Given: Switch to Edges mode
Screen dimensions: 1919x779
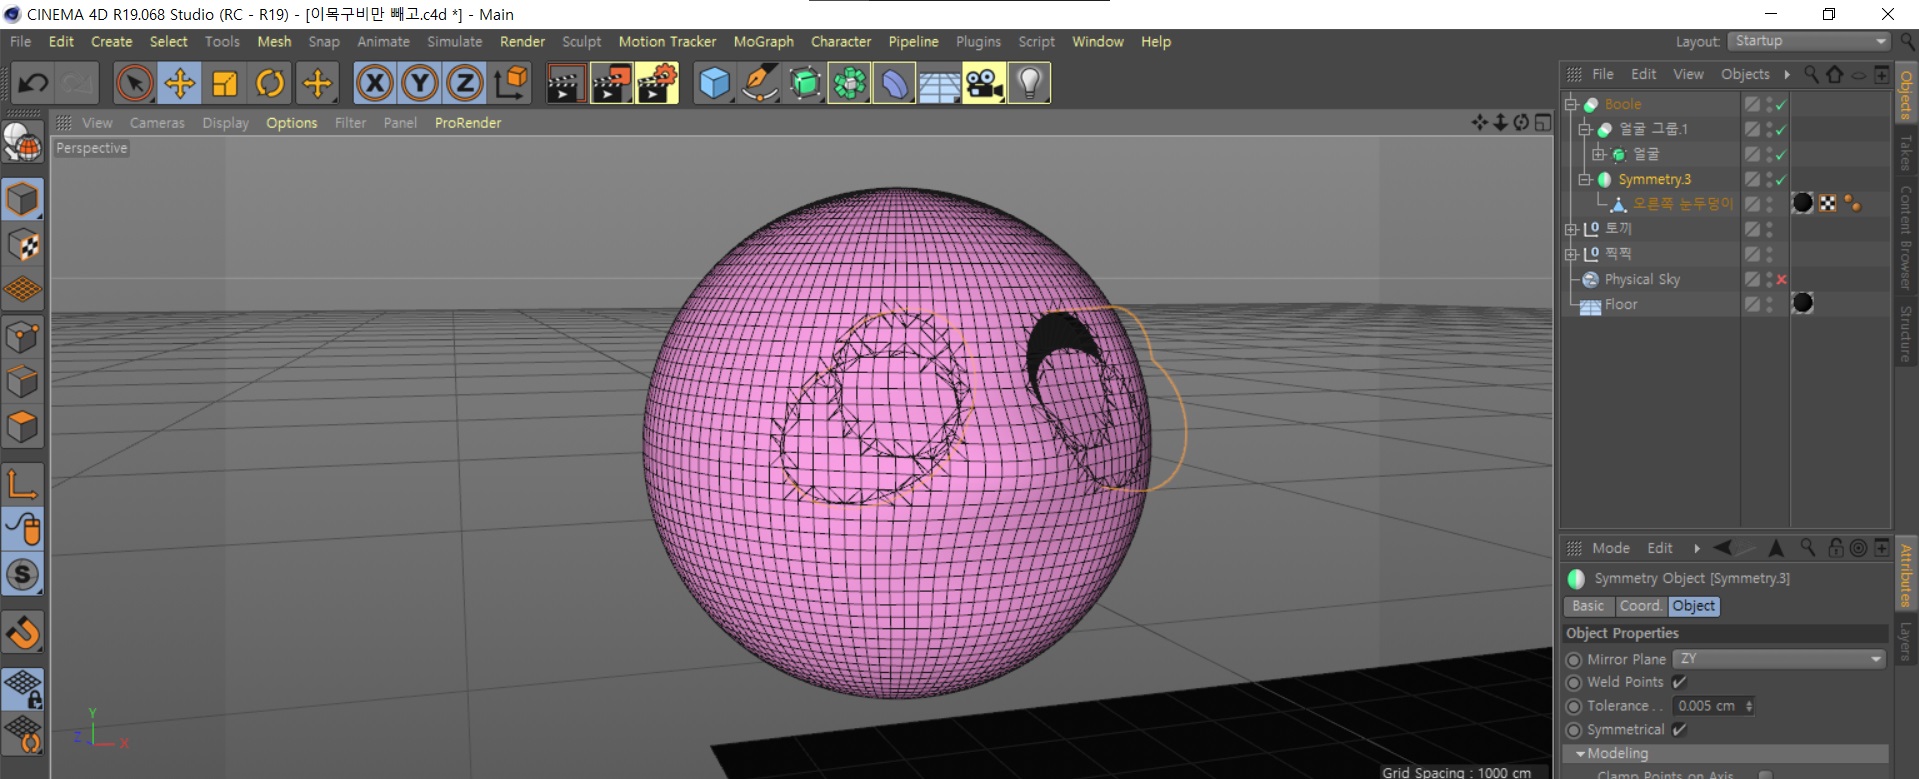Looking at the screenshot, I should tap(22, 382).
